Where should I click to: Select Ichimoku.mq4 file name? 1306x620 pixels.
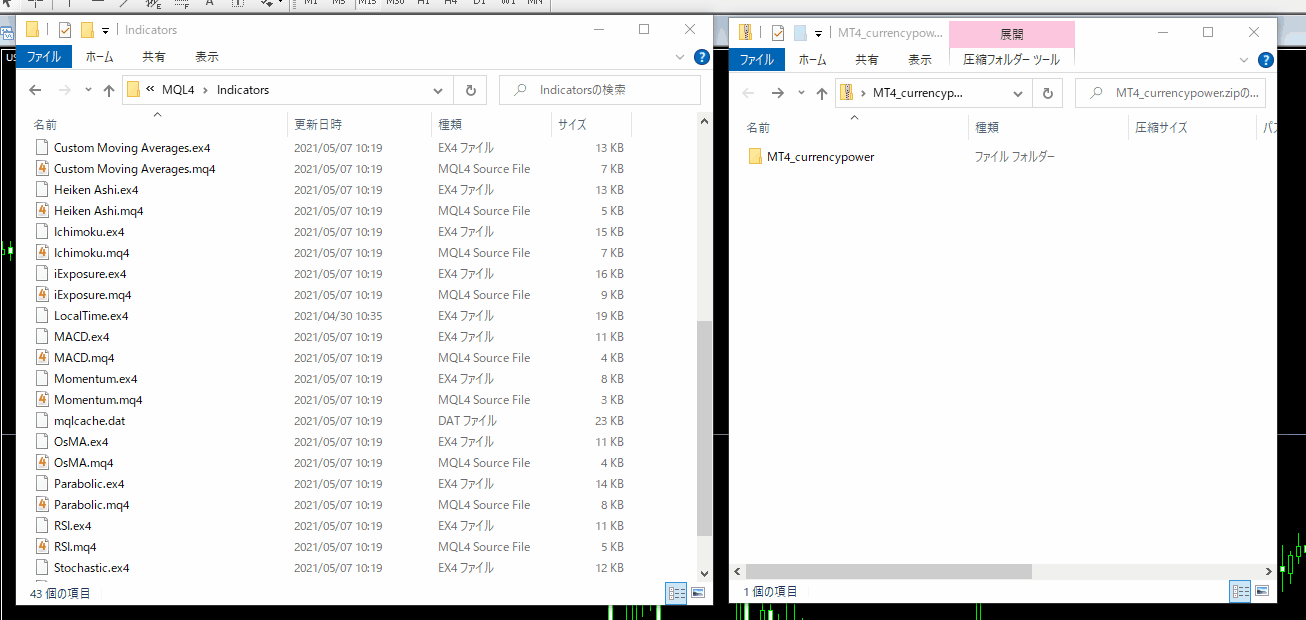(92, 253)
